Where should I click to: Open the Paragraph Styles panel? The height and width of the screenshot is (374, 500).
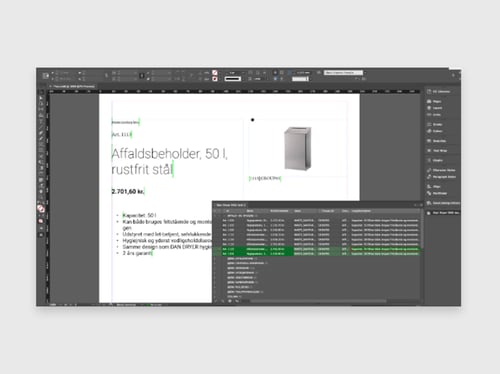(x=441, y=177)
